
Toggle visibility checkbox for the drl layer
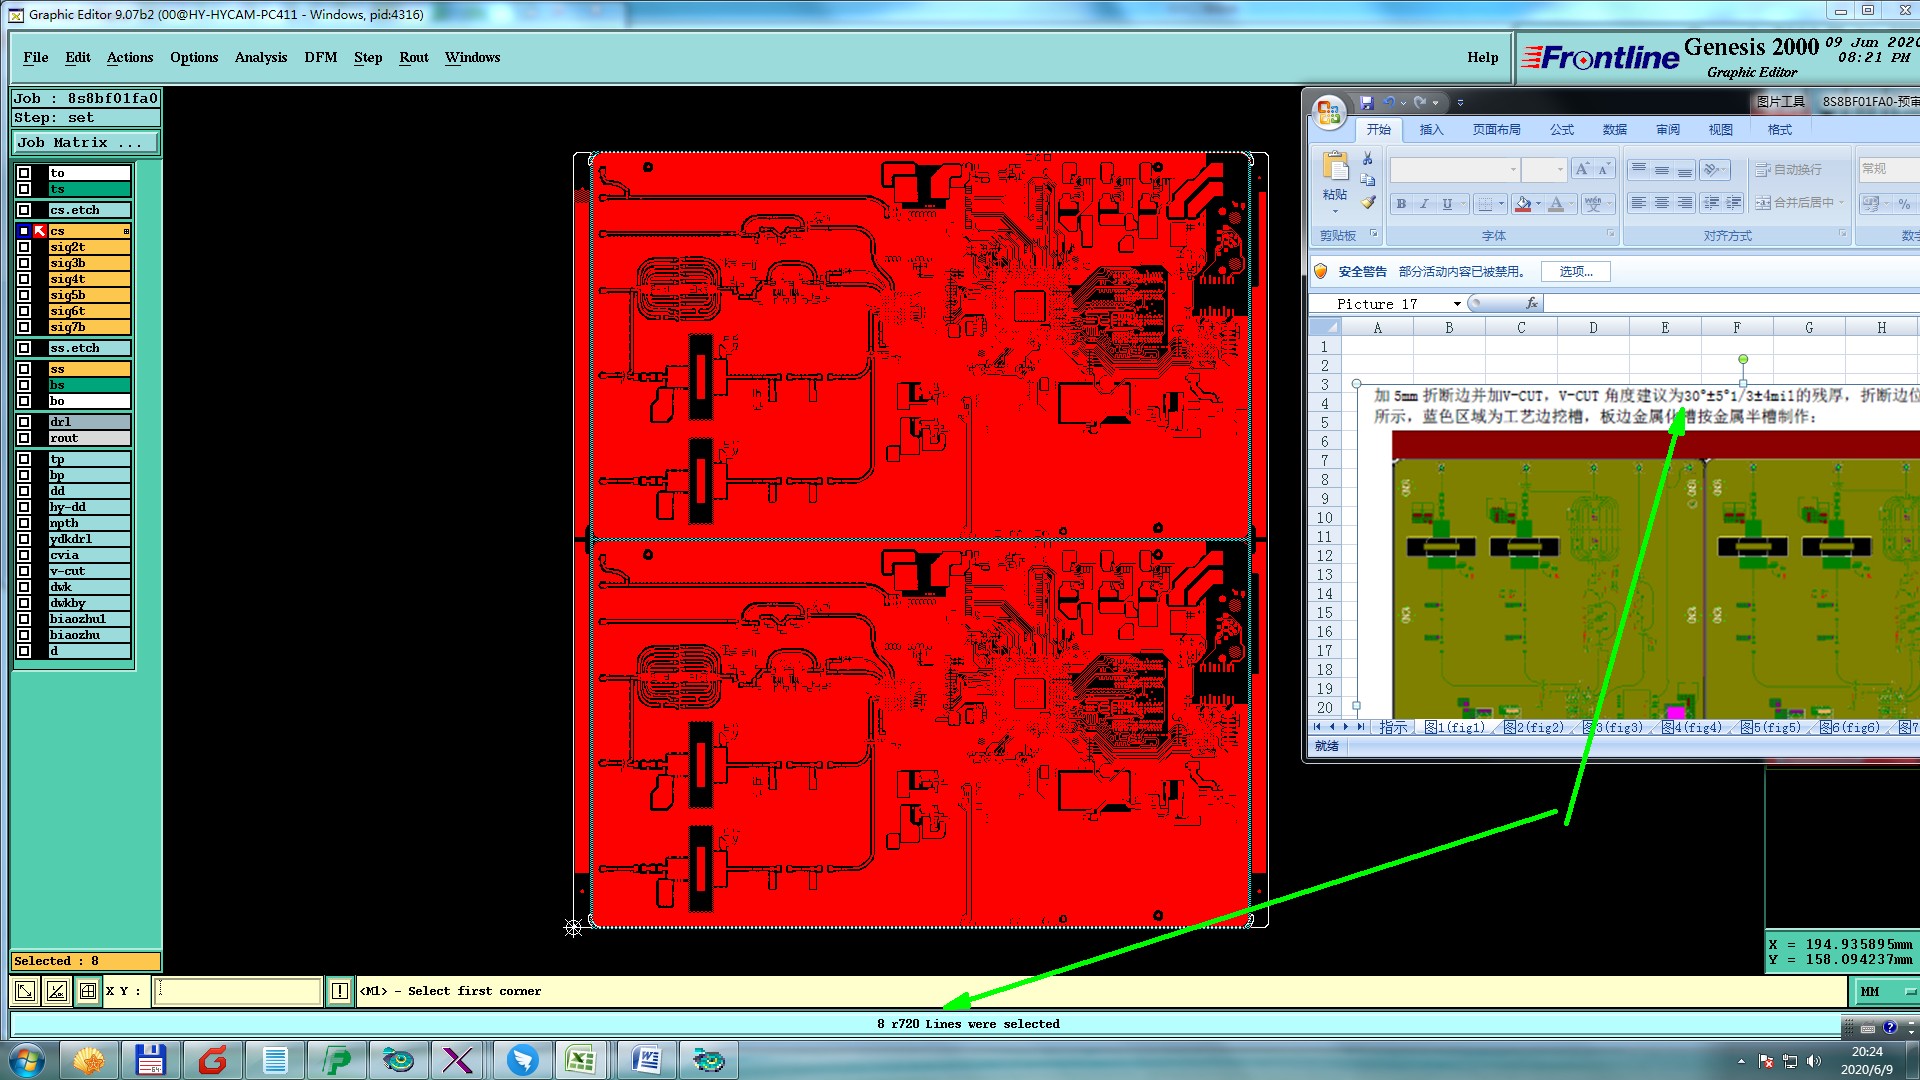point(24,422)
